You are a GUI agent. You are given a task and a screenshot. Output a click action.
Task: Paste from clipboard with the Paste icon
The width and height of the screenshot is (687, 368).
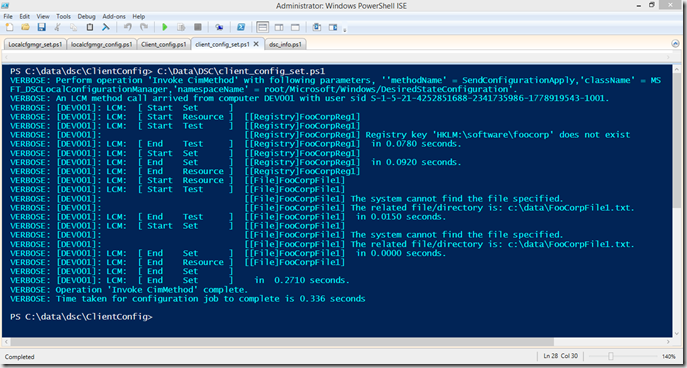coord(90,27)
